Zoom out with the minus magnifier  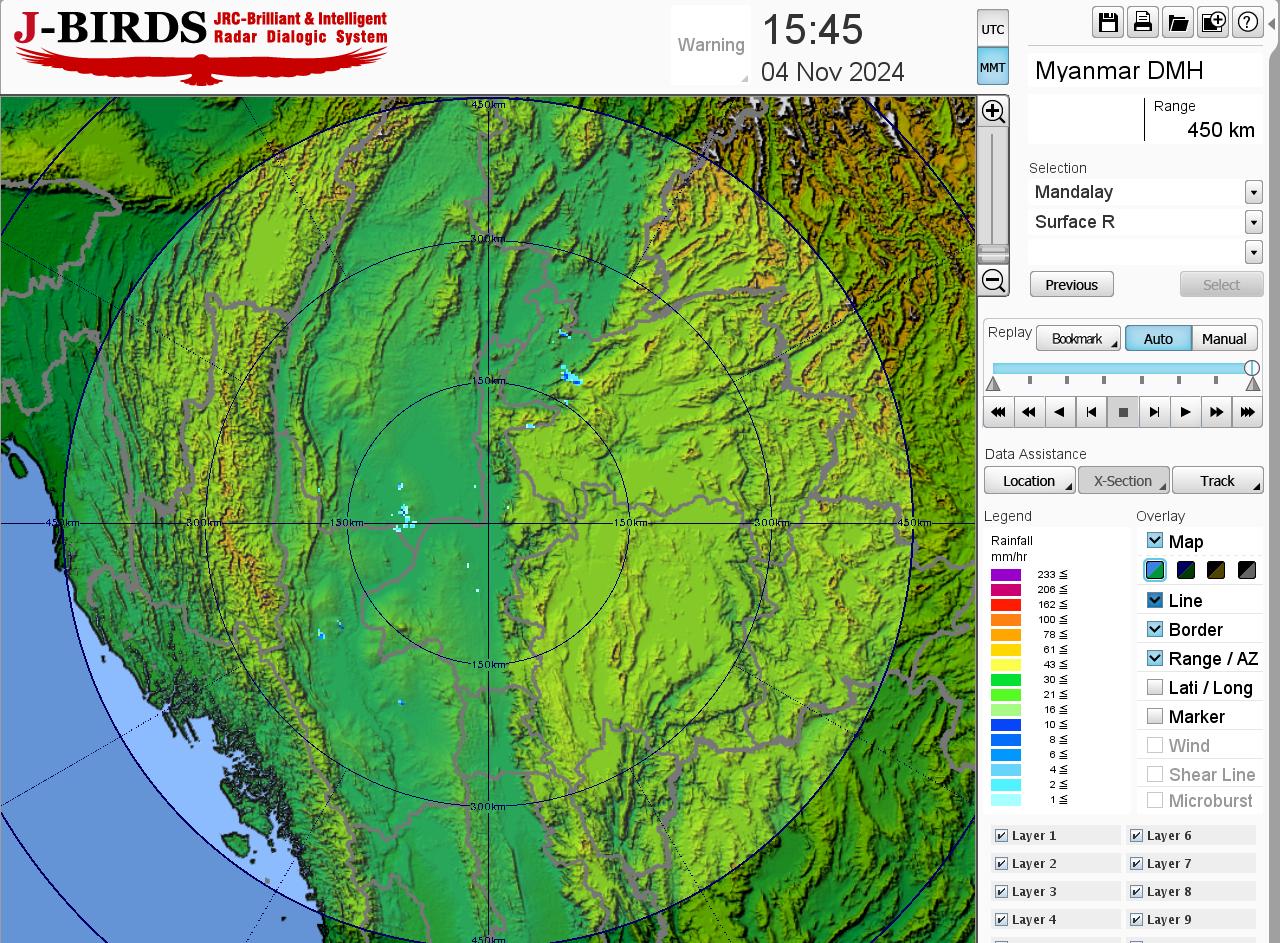pyautogui.click(x=993, y=280)
